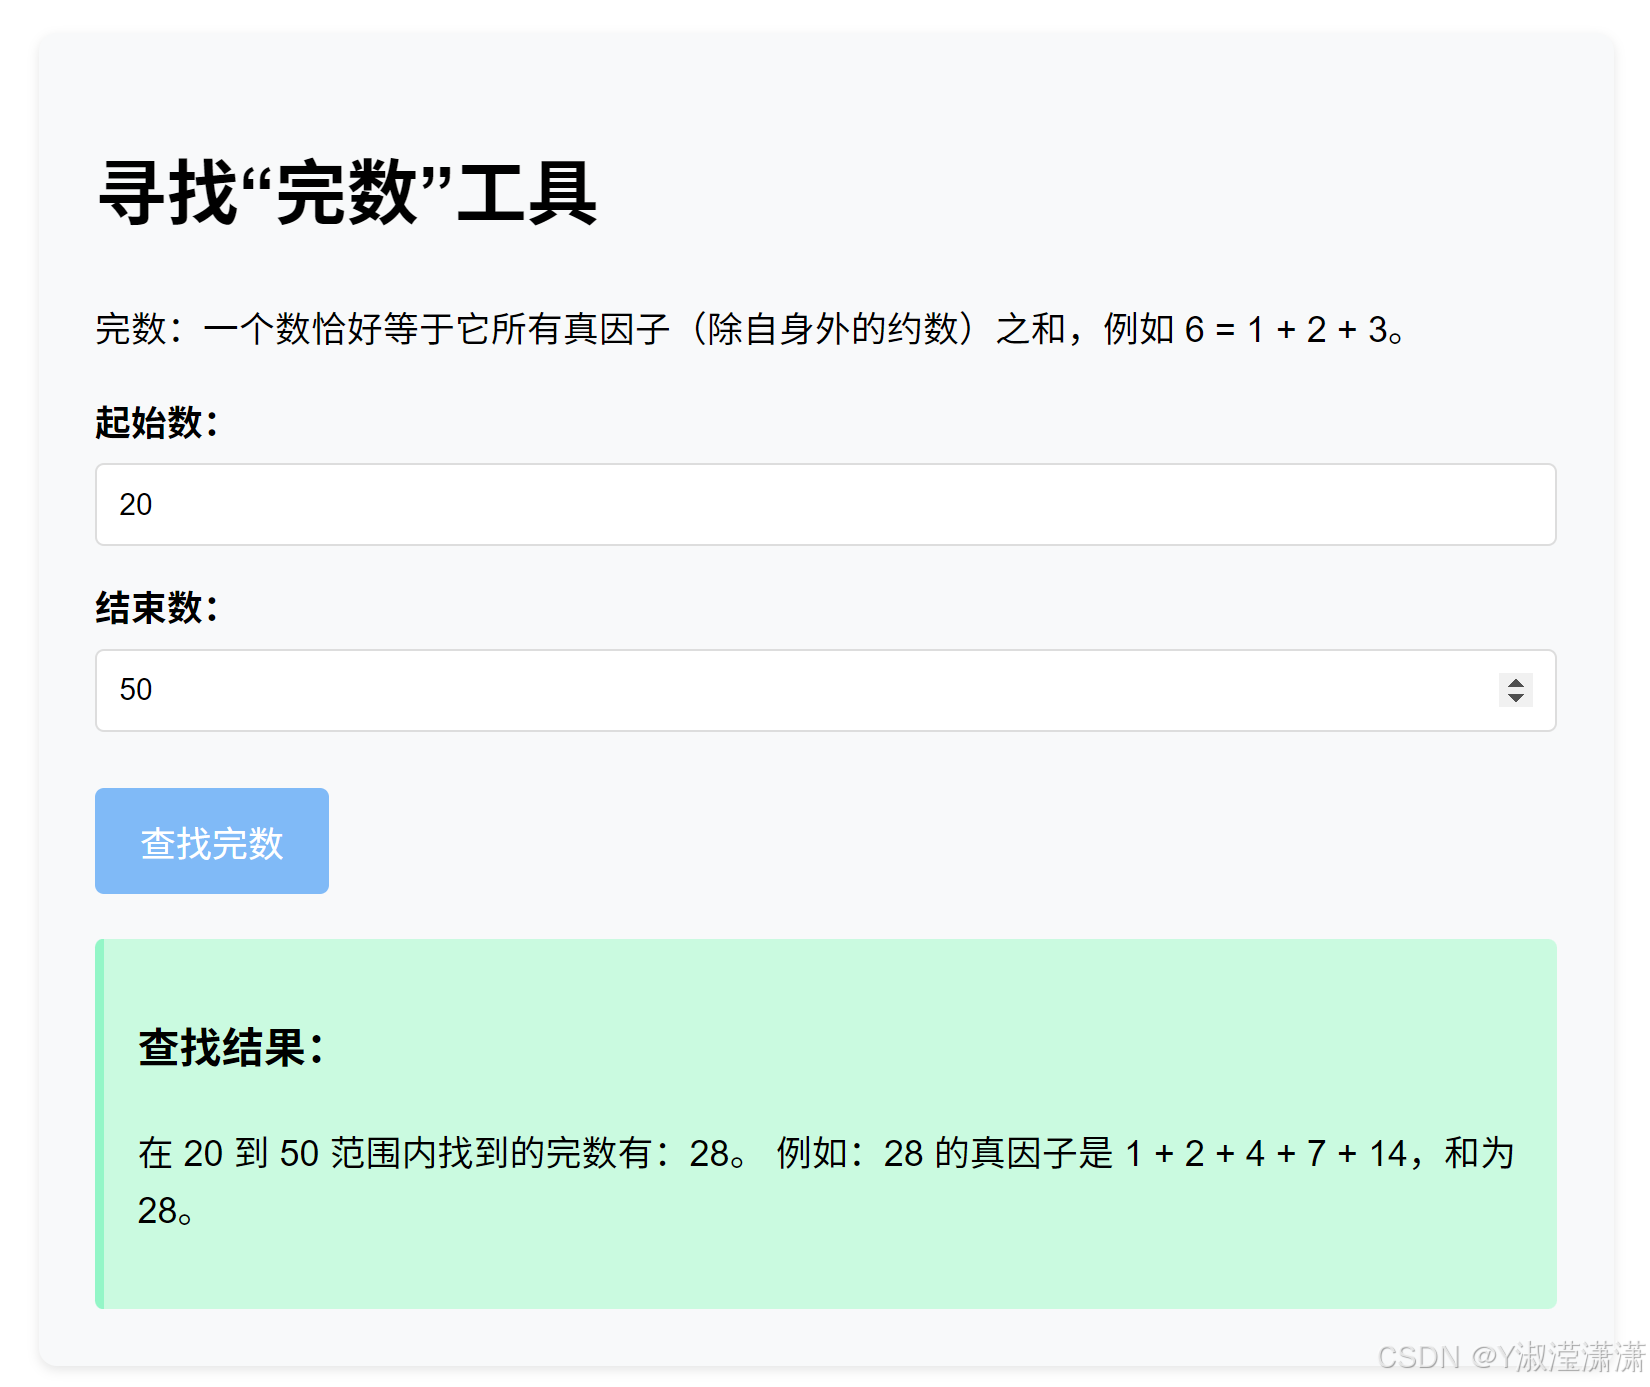Decrease 结束数 with the stepper down arrow
Screen dimensions: 1650x1387
(x=1515, y=698)
